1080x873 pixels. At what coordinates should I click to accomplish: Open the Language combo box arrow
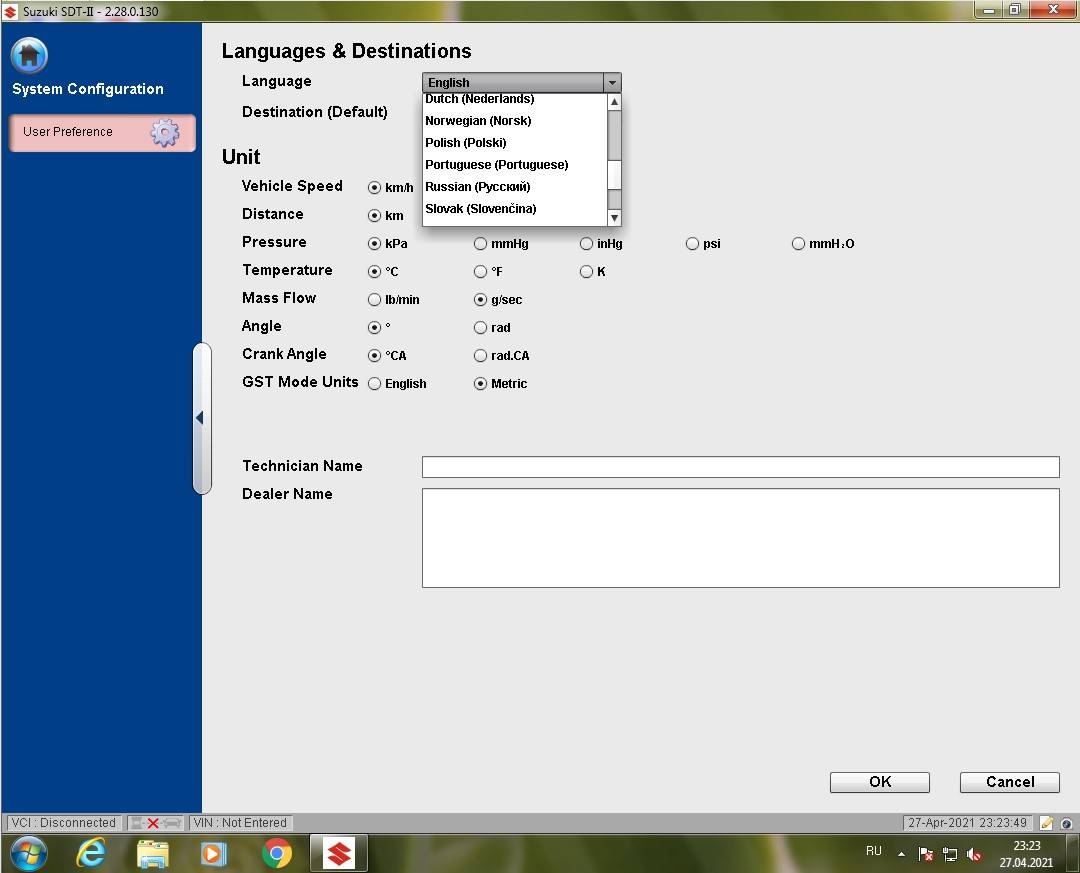point(612,83)
